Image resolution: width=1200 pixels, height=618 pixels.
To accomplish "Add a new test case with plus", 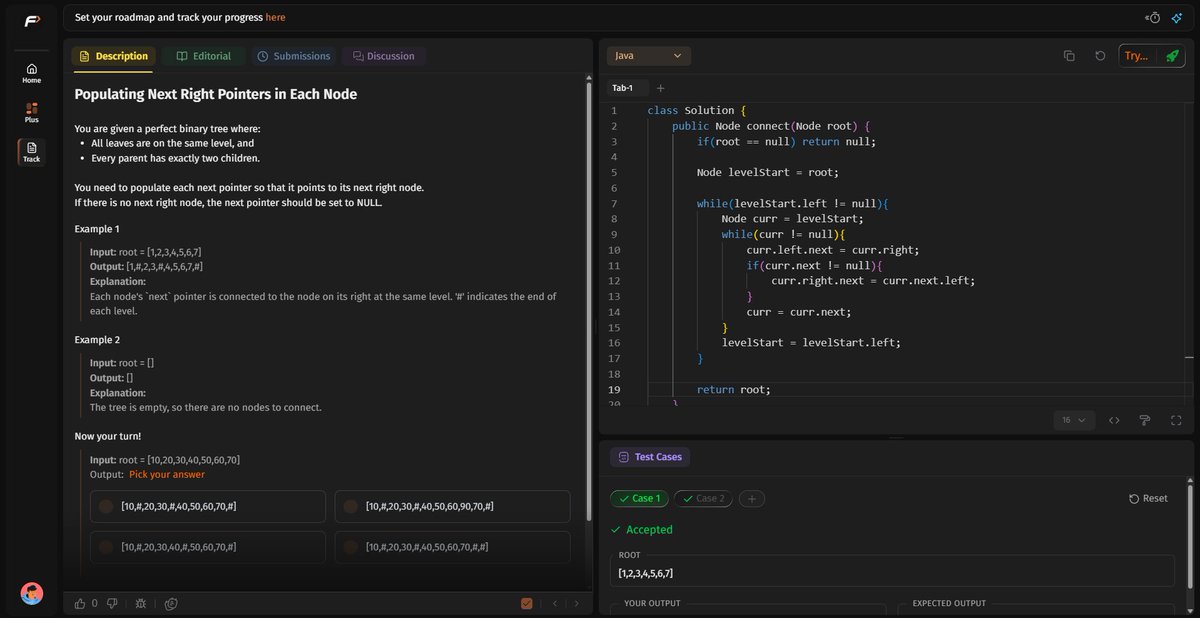I will click(x=751, y=498).
